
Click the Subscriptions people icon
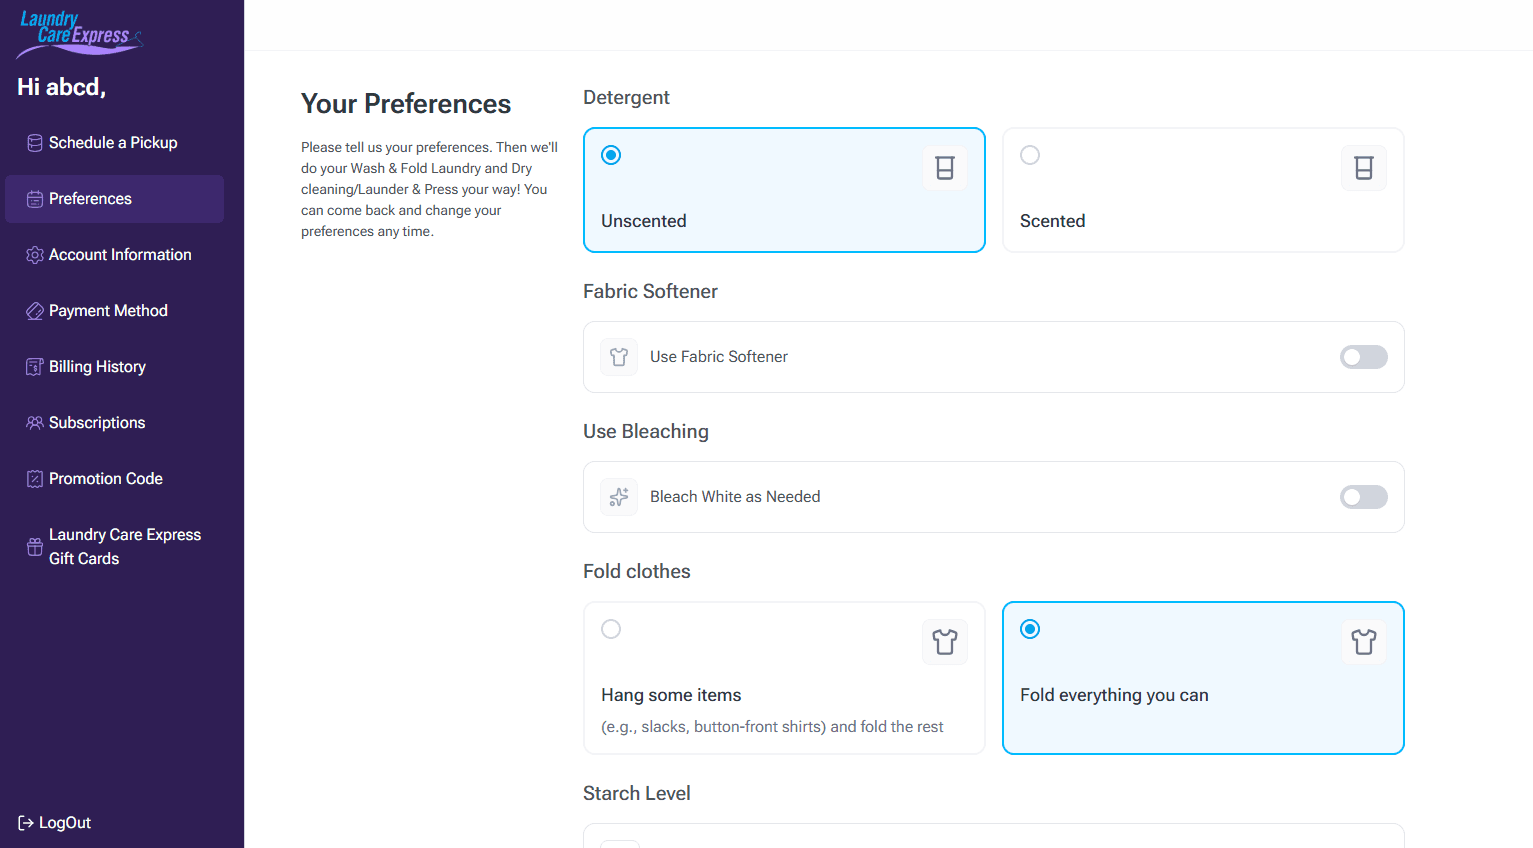tap(35, 423)
